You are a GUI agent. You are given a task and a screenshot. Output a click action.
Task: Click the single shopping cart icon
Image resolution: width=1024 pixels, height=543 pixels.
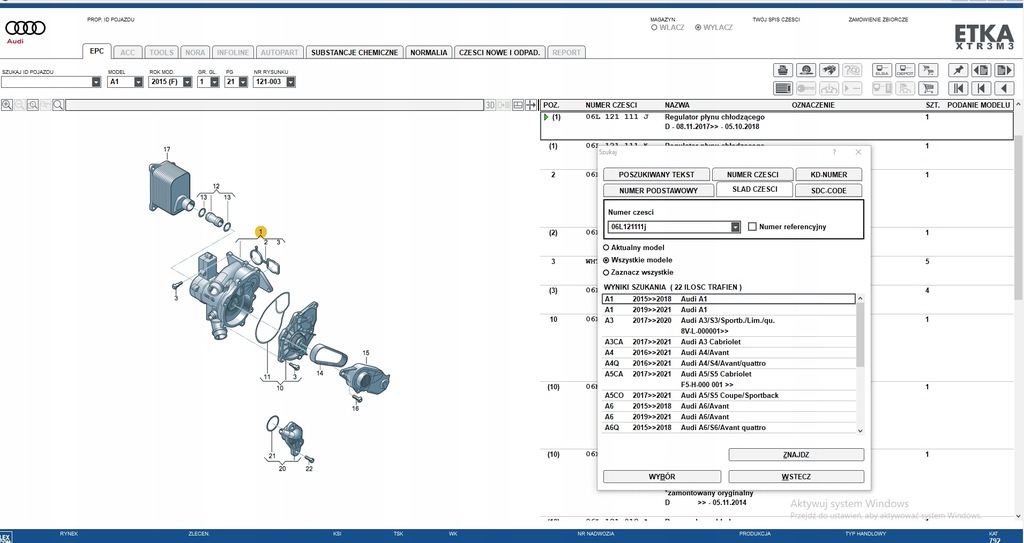click(x=928, y=88)
